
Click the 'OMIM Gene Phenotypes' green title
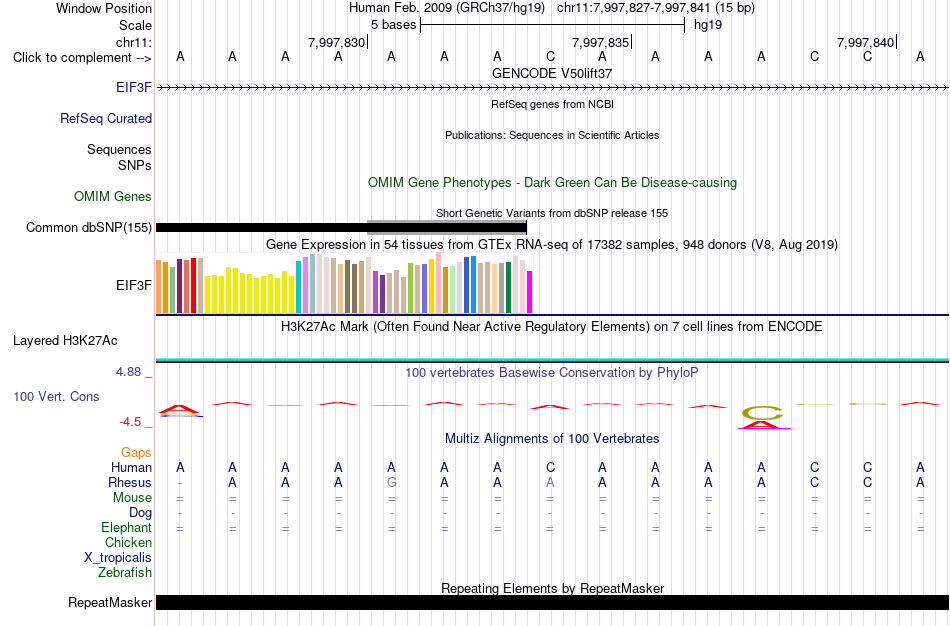pos(552,182)
